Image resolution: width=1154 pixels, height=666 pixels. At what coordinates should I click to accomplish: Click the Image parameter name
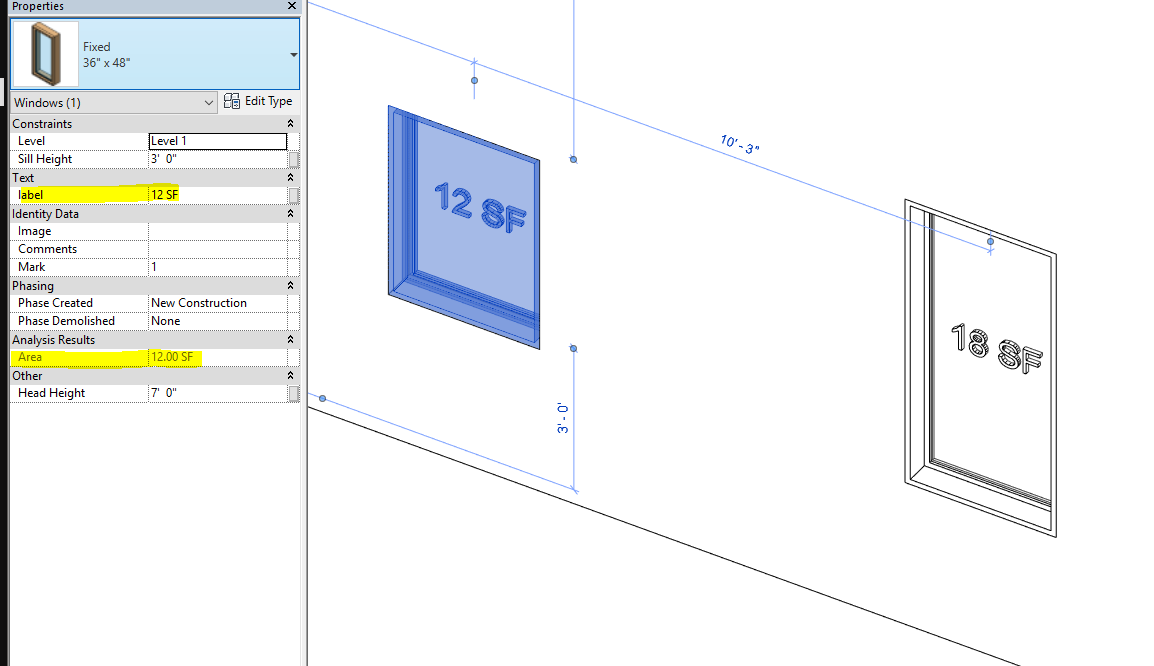[x=35, y=231]
